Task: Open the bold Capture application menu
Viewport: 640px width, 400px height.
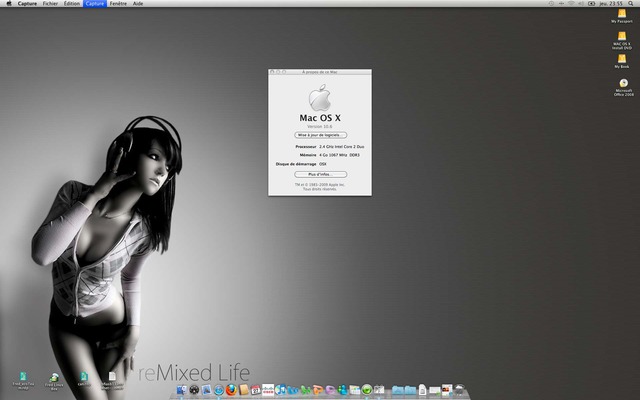Action: [x=27, y=3]
